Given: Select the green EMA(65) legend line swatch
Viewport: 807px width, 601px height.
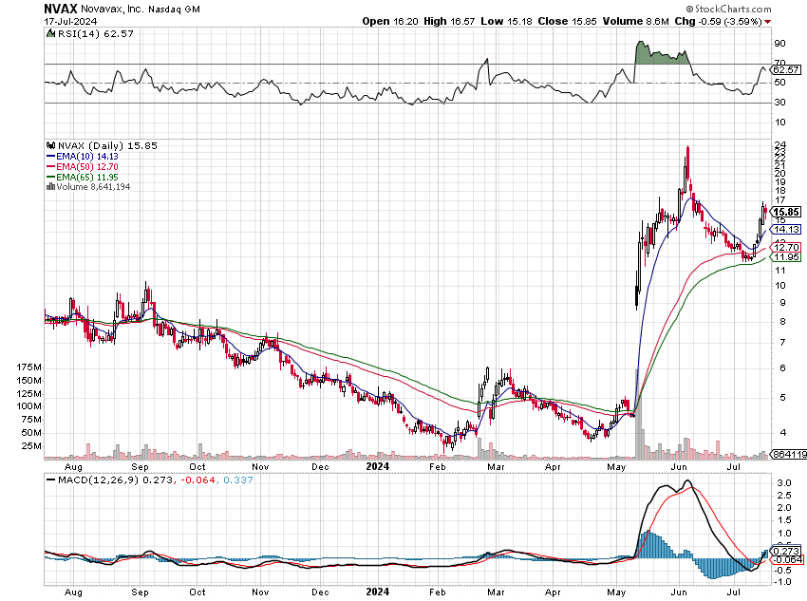Looking at the screenshot, I should (x=50, y=177).
